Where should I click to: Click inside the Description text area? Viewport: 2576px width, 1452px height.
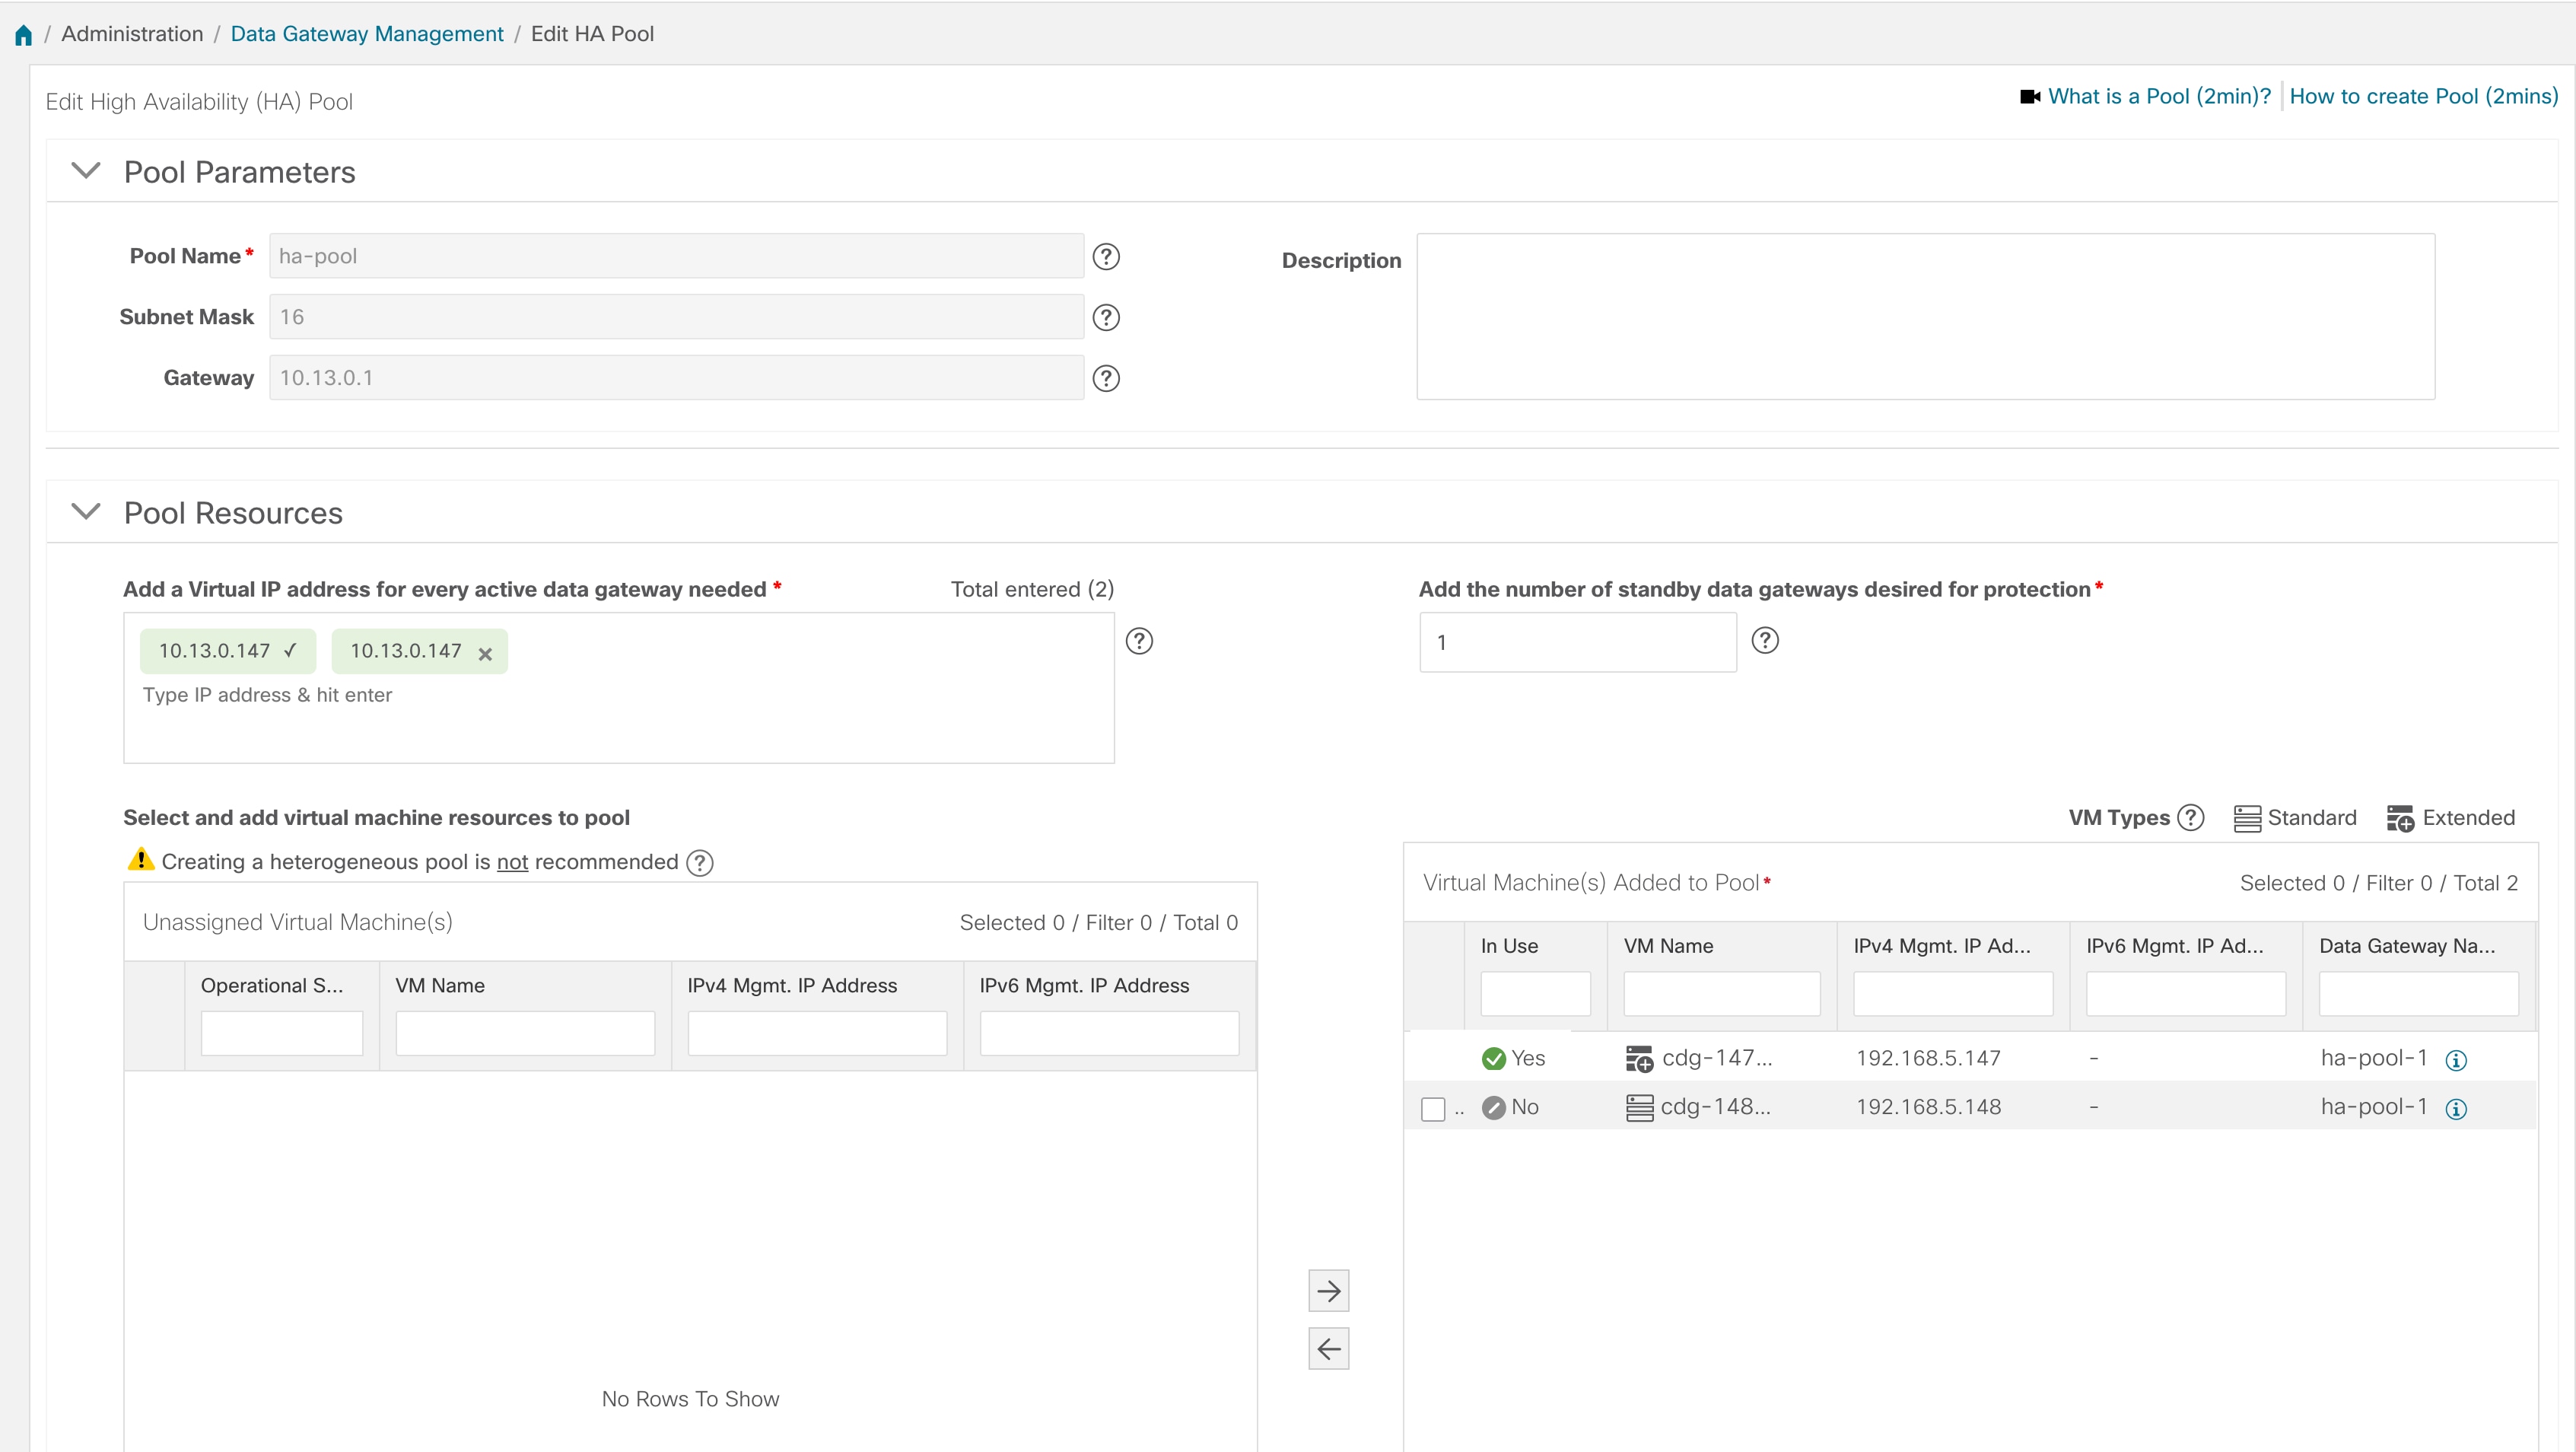(1924, 317)
